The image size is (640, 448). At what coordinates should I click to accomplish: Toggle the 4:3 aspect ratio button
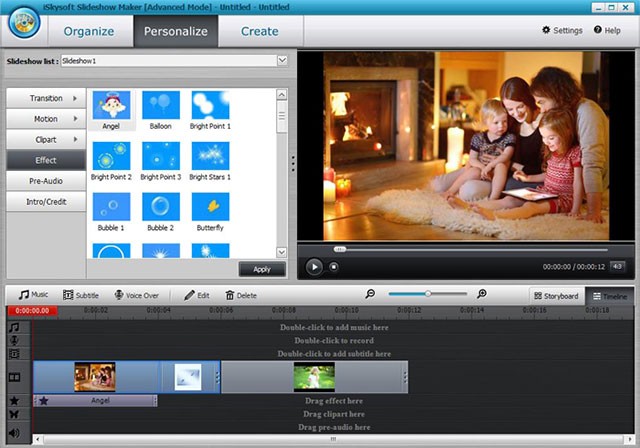point(617,266)
